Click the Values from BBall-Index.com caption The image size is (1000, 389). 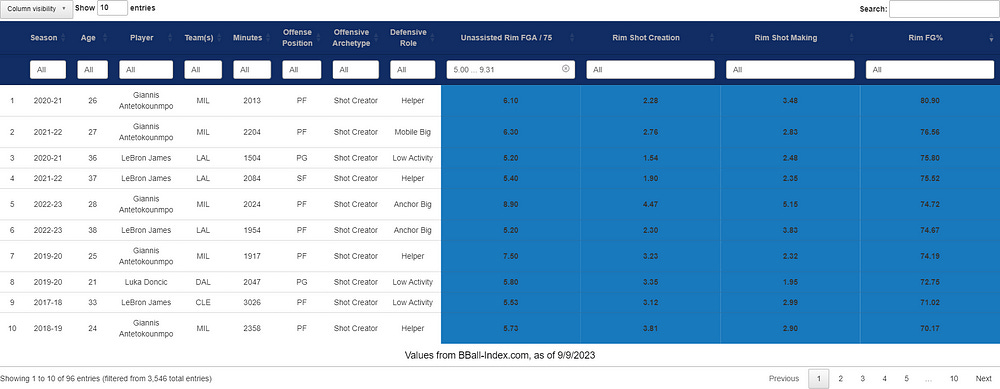tap(500, 355)
